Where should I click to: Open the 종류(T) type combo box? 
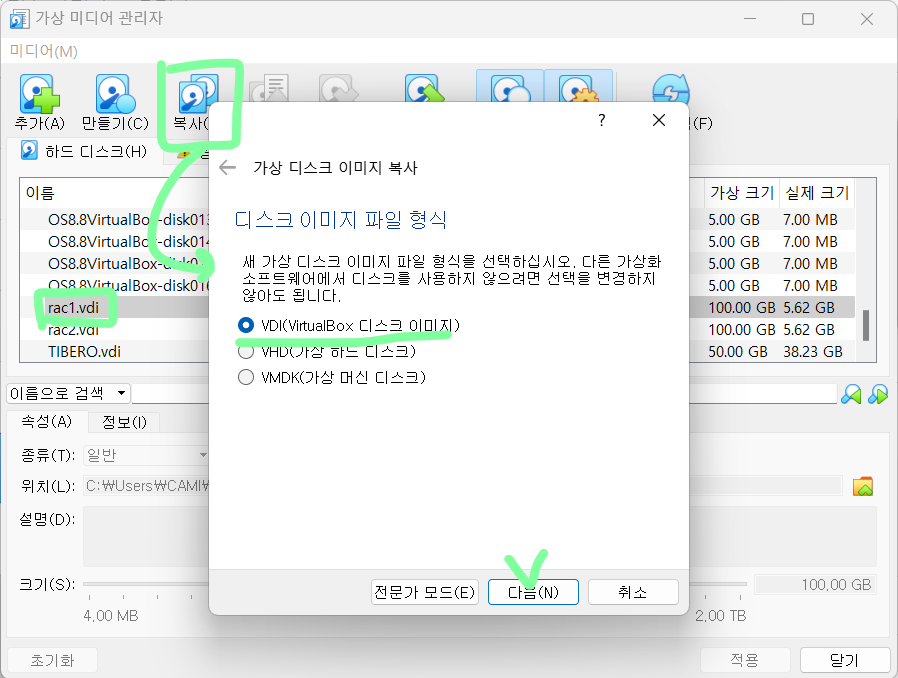click(146, 455)
